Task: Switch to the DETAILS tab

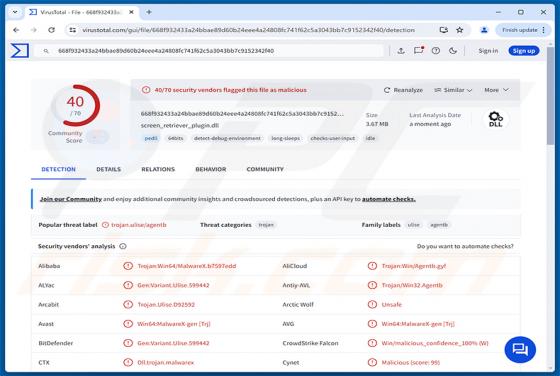Action: (109, 169)
